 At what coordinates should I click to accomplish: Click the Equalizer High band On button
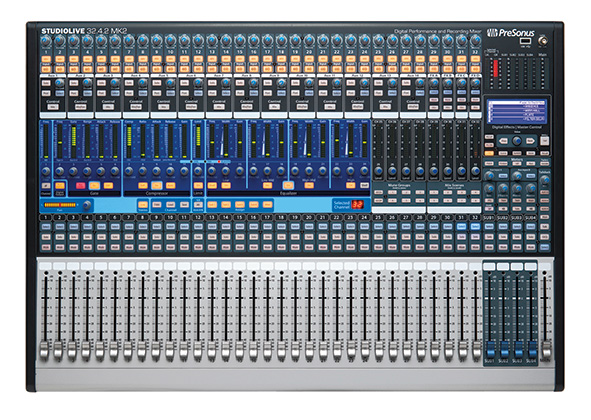coord(351,185)
